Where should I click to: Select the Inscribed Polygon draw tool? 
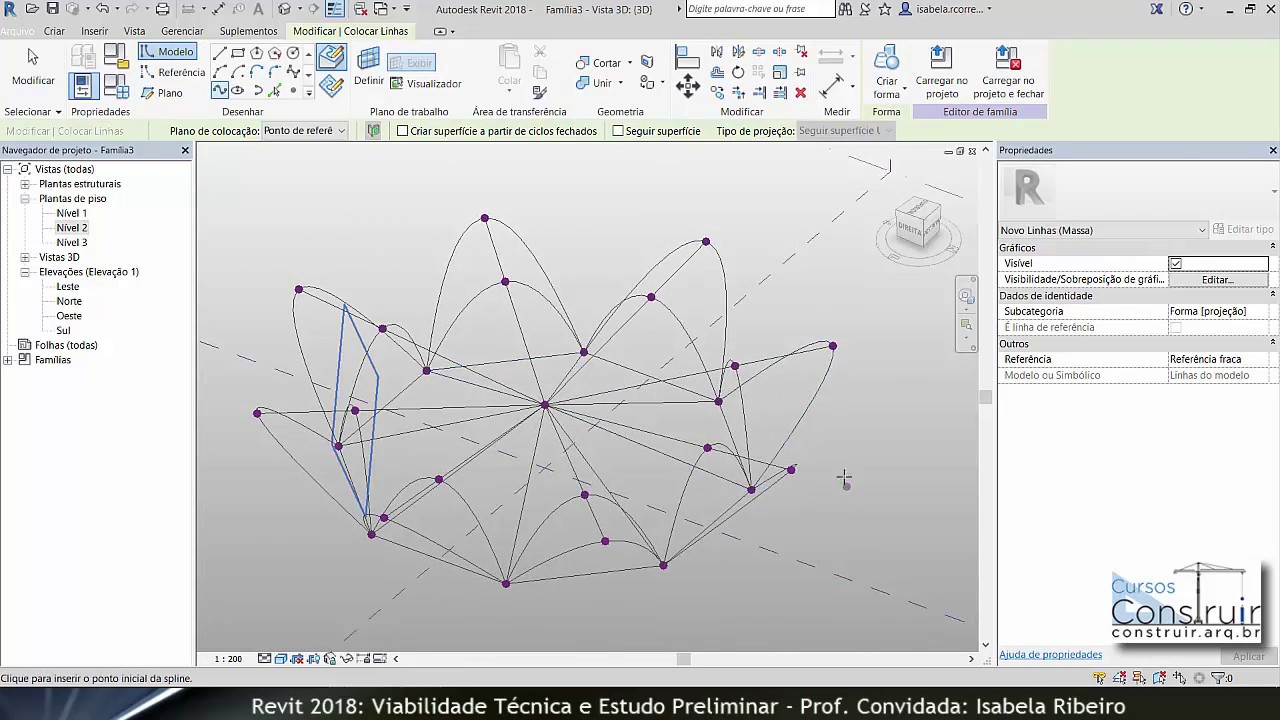(257, 54)
